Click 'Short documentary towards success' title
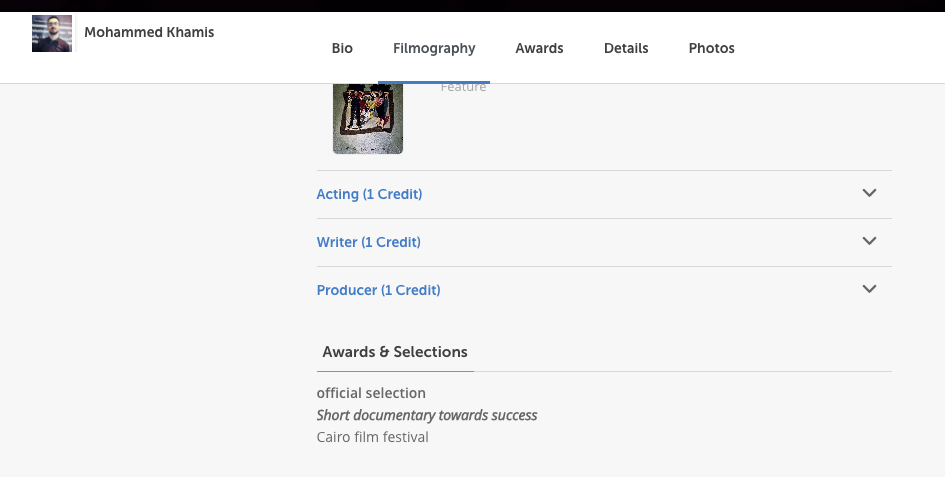The image size is (945, 477). (427, 415)
